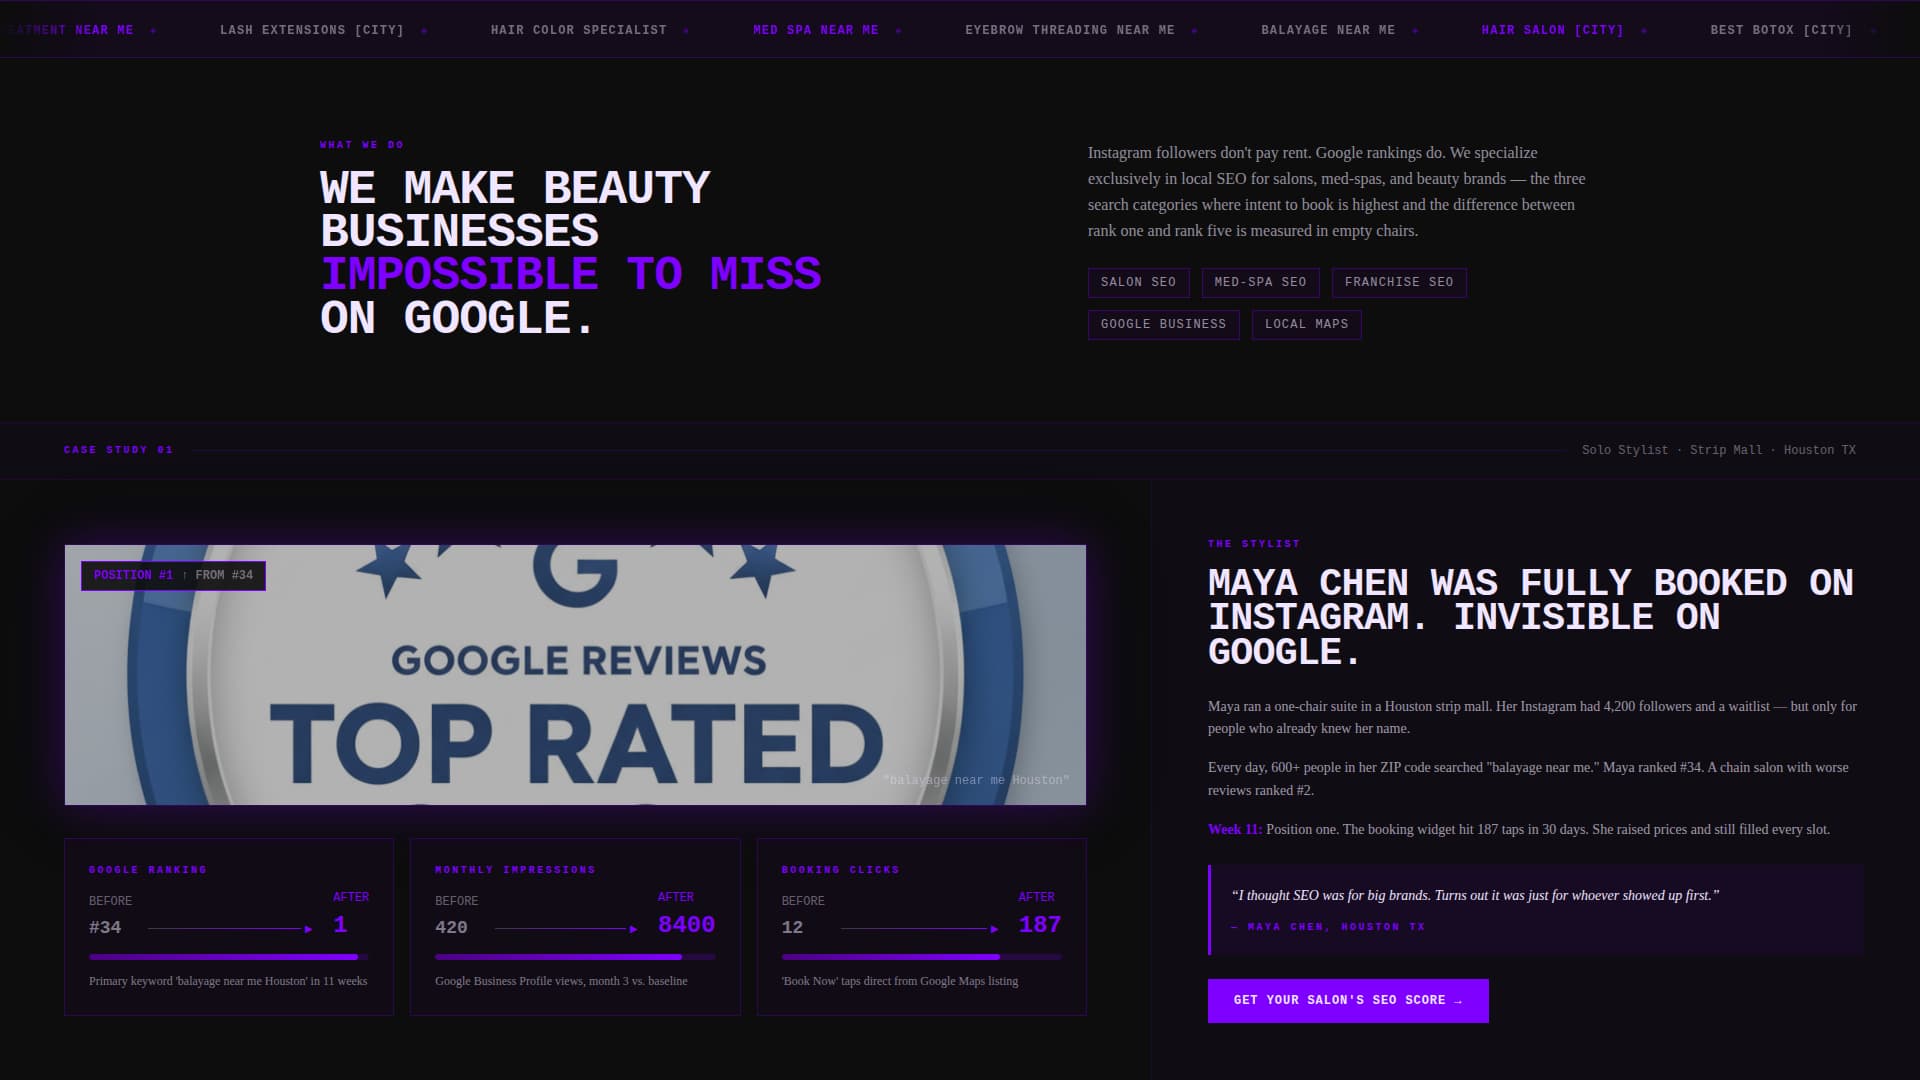Click 'Med Spa Near Me' in the ticker
This screenshot has height=1080, width=1920.
click(816, 30)
